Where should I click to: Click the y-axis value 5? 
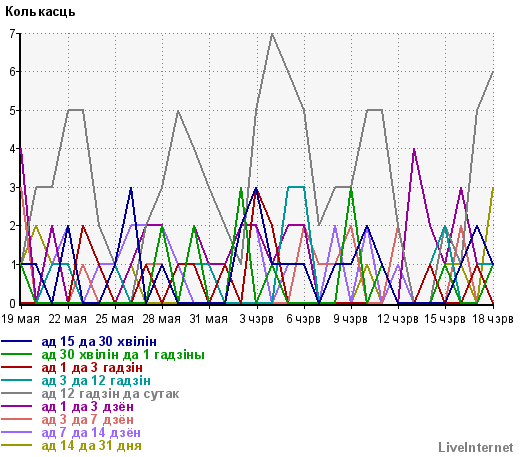13,111
